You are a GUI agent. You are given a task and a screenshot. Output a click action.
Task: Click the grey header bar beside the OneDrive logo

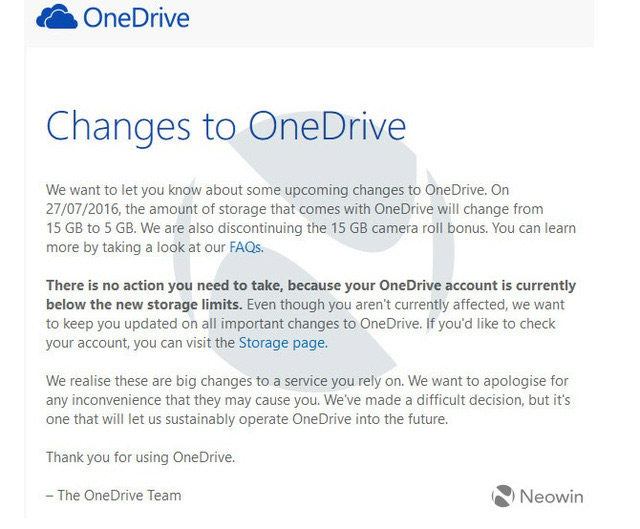click(x=400, y=20)
